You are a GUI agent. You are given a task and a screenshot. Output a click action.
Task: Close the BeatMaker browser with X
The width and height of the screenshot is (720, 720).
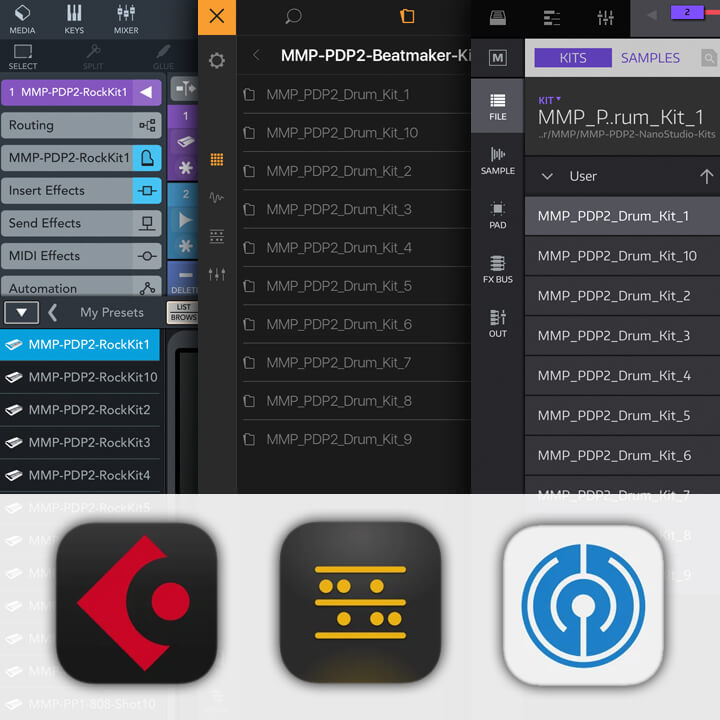click(217, 17)
